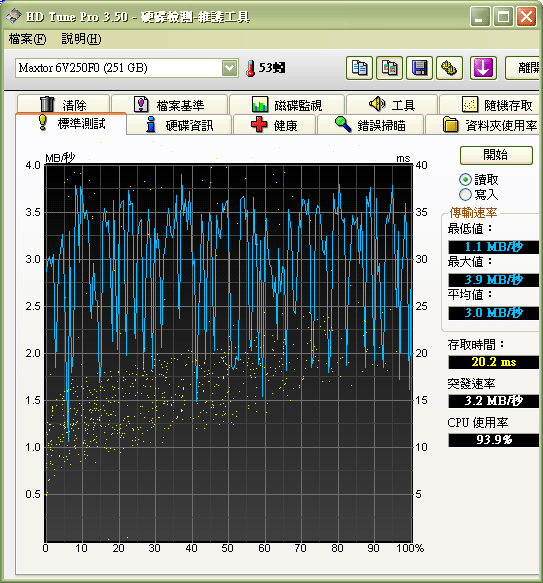Open the 說明(H) menu

[81, 39]
